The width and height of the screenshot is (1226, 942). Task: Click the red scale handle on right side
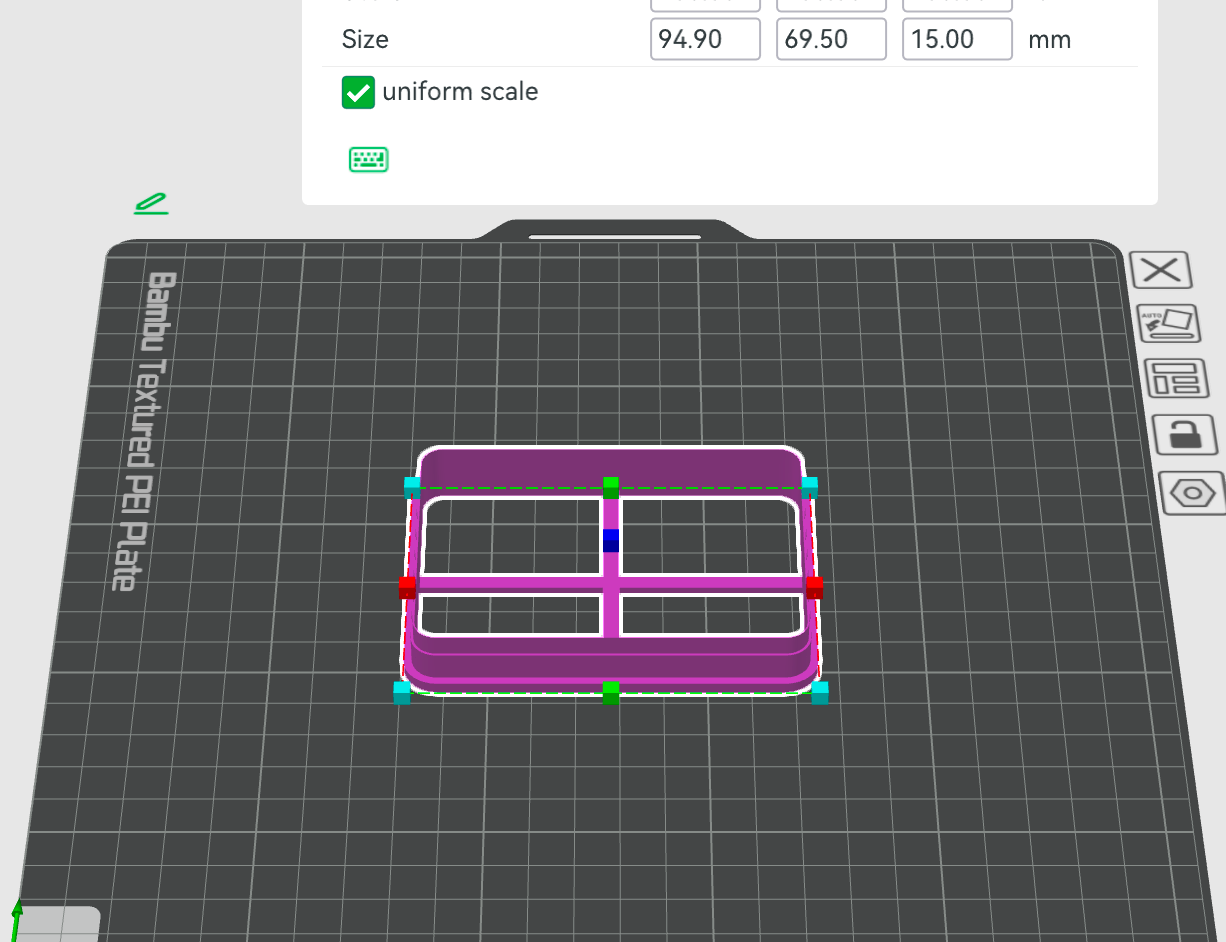815,587
